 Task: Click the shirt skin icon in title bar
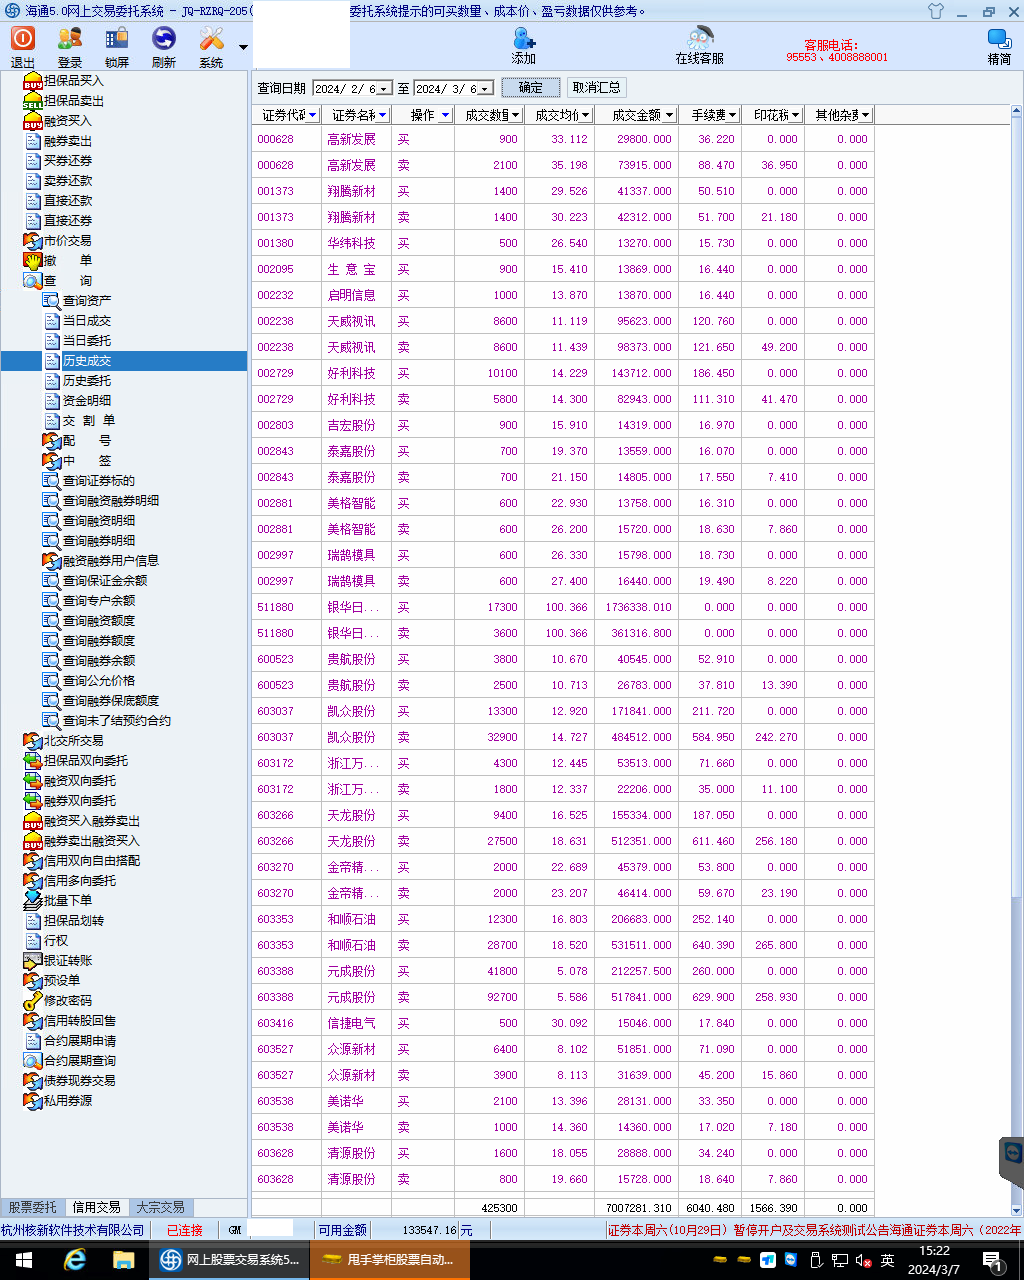tap(936, 11)
